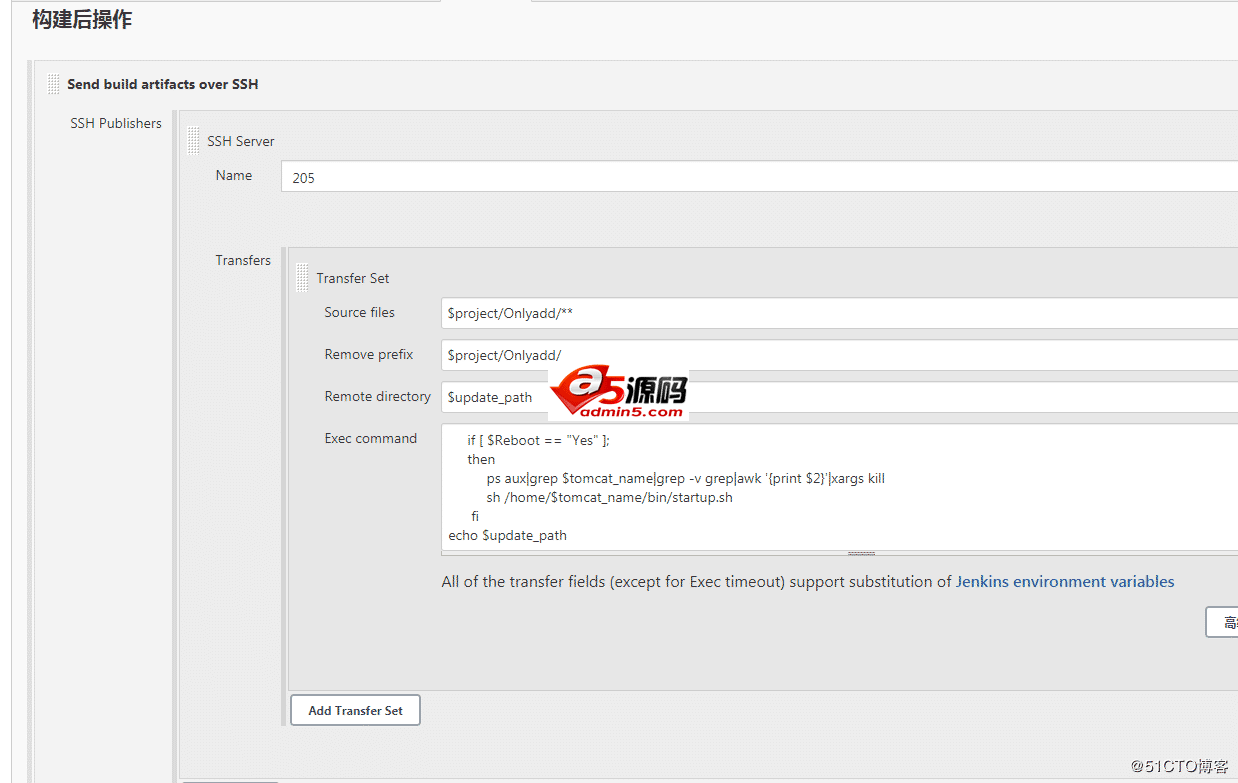Click the Add Transfer Set button
Screen dimensions: 1238x783
click(355, 710)
